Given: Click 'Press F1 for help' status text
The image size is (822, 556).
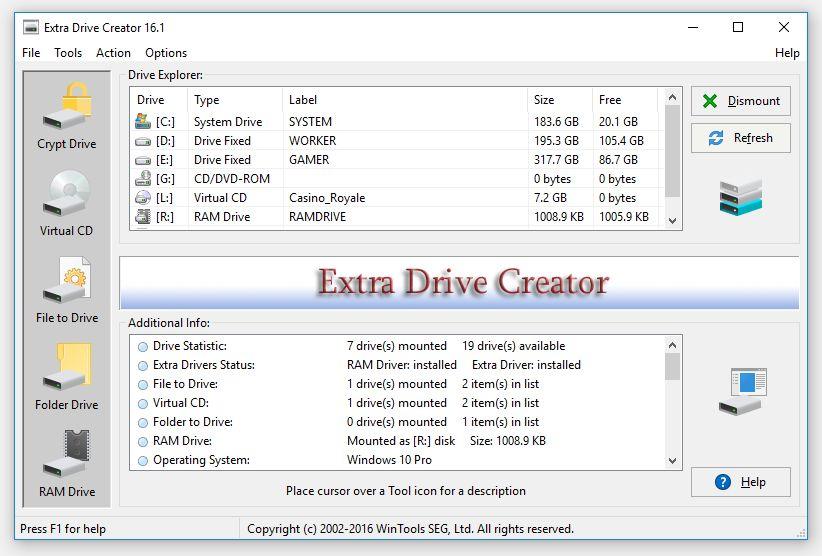Looking at the screenshot, I should click(x=63, y=529).
